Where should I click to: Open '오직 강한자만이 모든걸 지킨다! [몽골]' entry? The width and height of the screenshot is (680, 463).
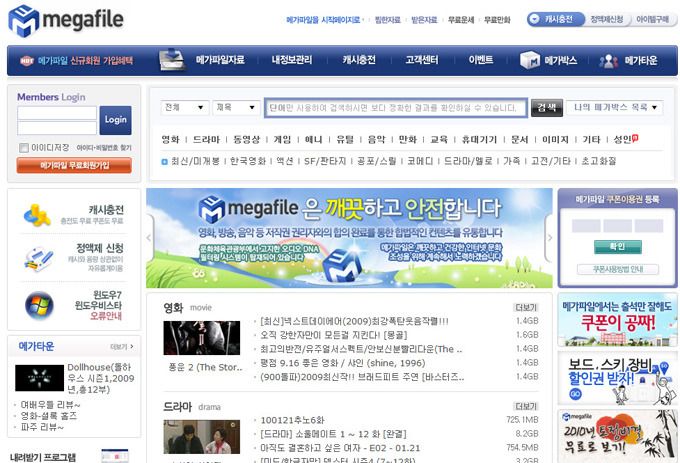333,335
